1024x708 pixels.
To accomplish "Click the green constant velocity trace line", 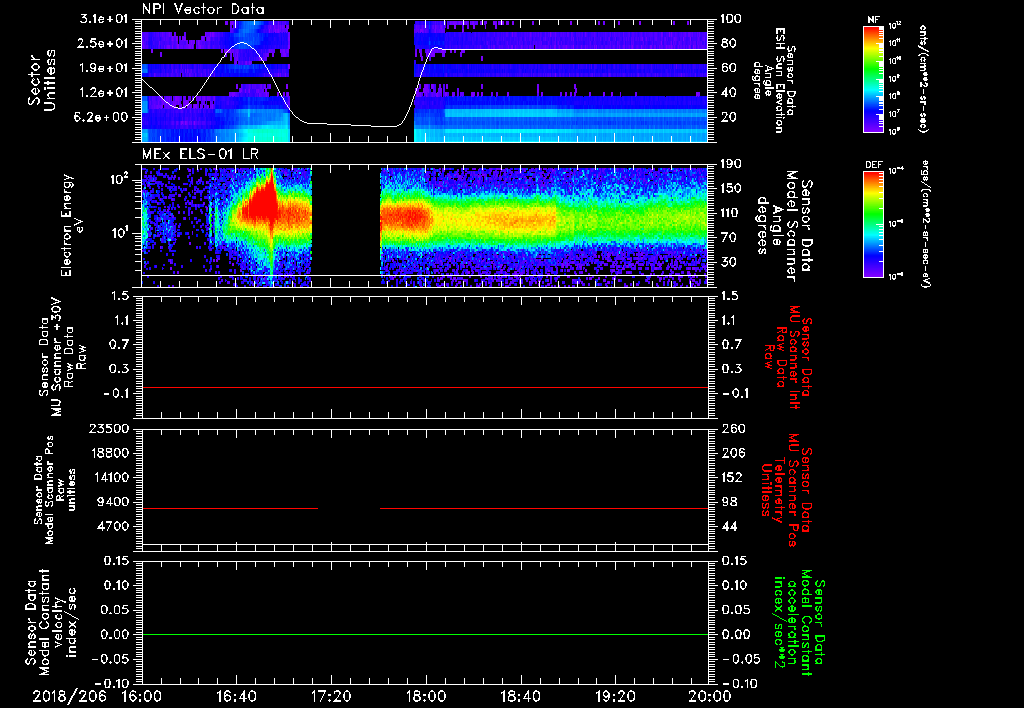I will tap(425, 634).
